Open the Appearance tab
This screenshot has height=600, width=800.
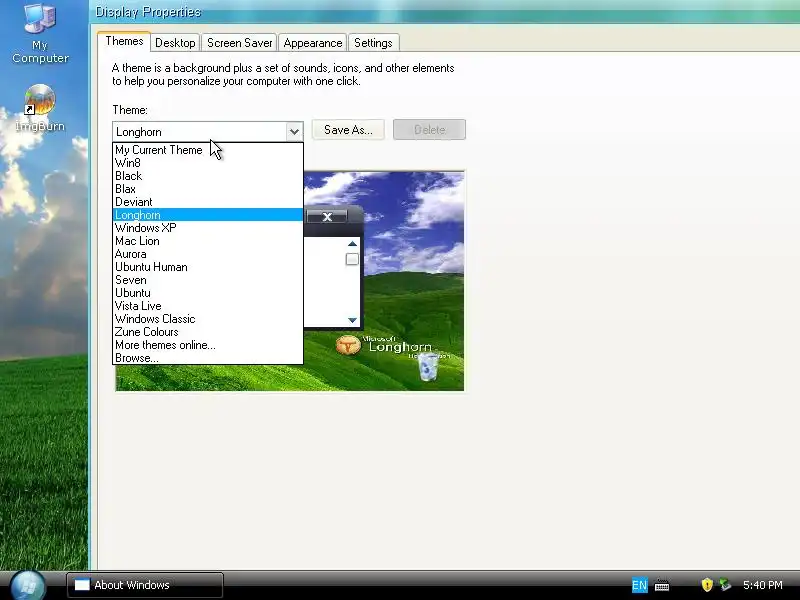point(313,43)
